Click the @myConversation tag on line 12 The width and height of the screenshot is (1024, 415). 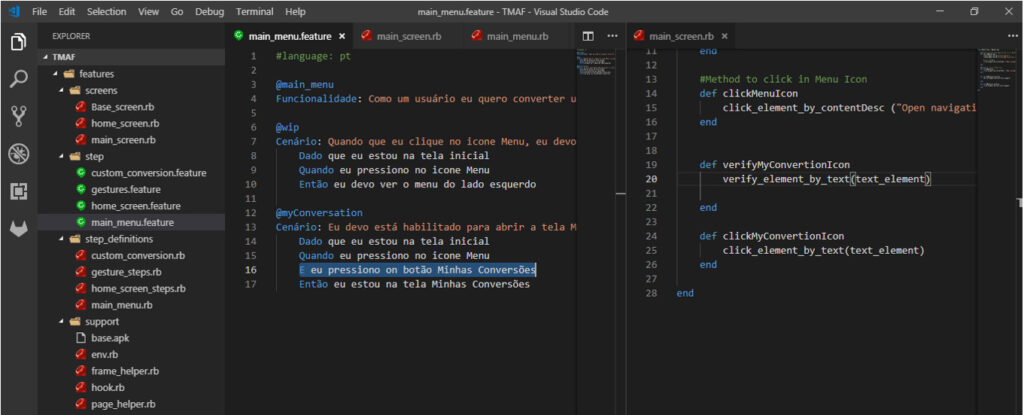pyautogui.click(x=319, y=213)
